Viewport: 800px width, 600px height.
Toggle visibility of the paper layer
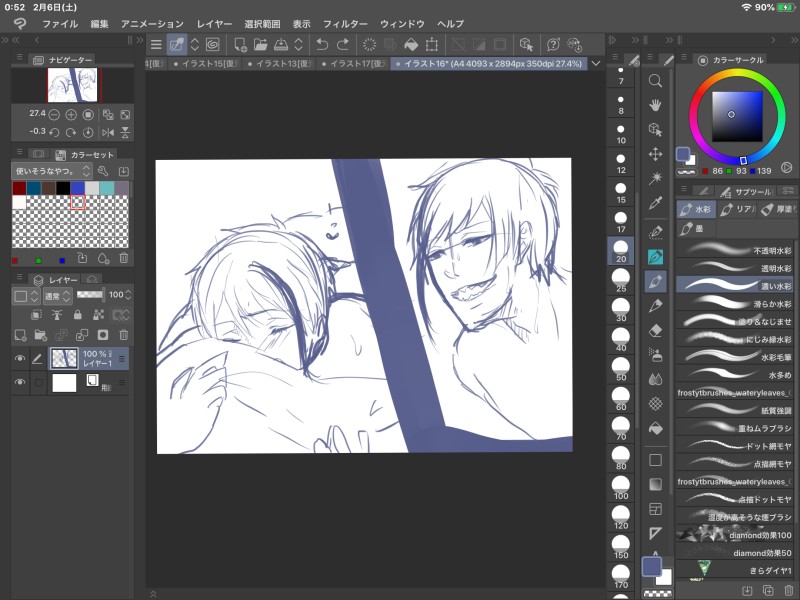[19, 383]
